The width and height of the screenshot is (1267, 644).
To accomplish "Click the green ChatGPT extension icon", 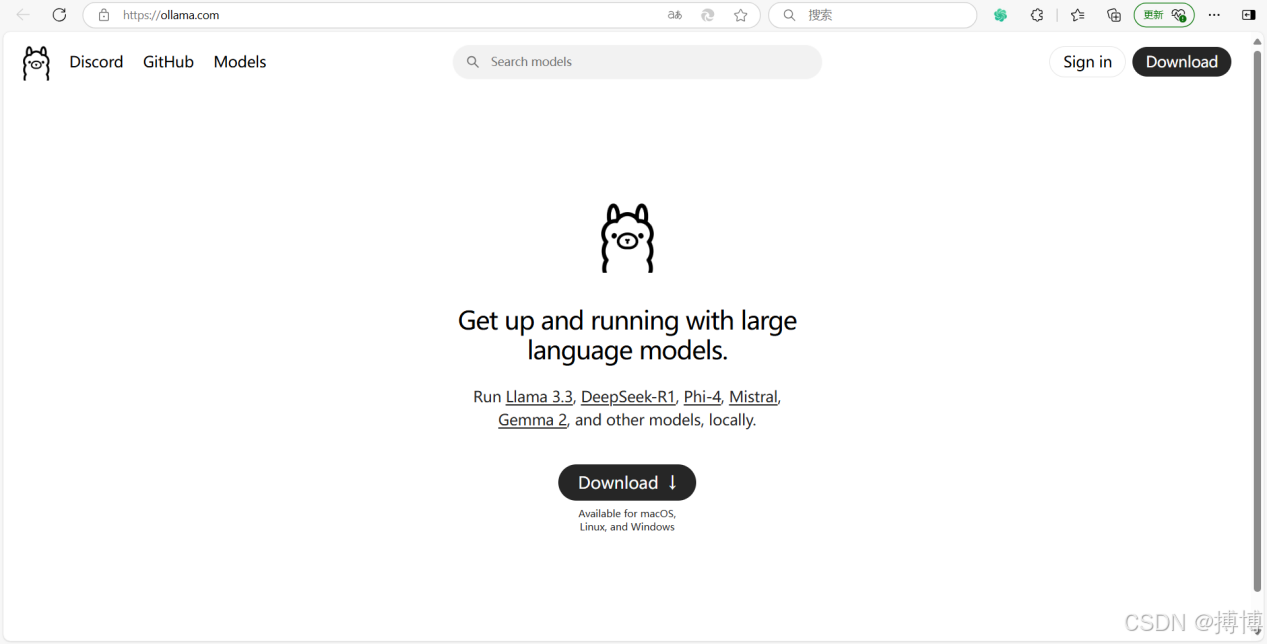I will point(1000,15).
